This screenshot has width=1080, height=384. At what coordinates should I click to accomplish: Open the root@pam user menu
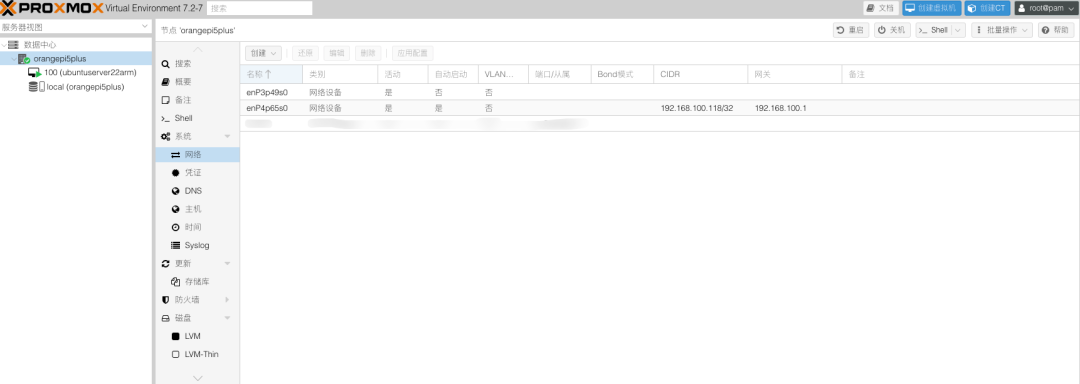(x=1044, y=8)
